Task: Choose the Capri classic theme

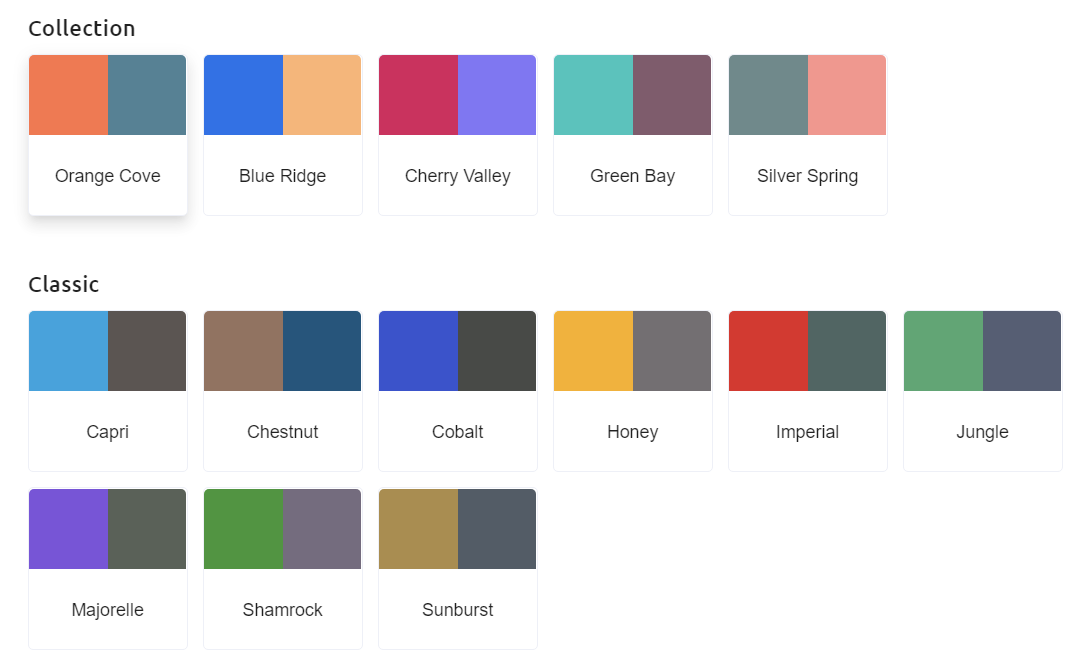Action: [x=108, y=391]
